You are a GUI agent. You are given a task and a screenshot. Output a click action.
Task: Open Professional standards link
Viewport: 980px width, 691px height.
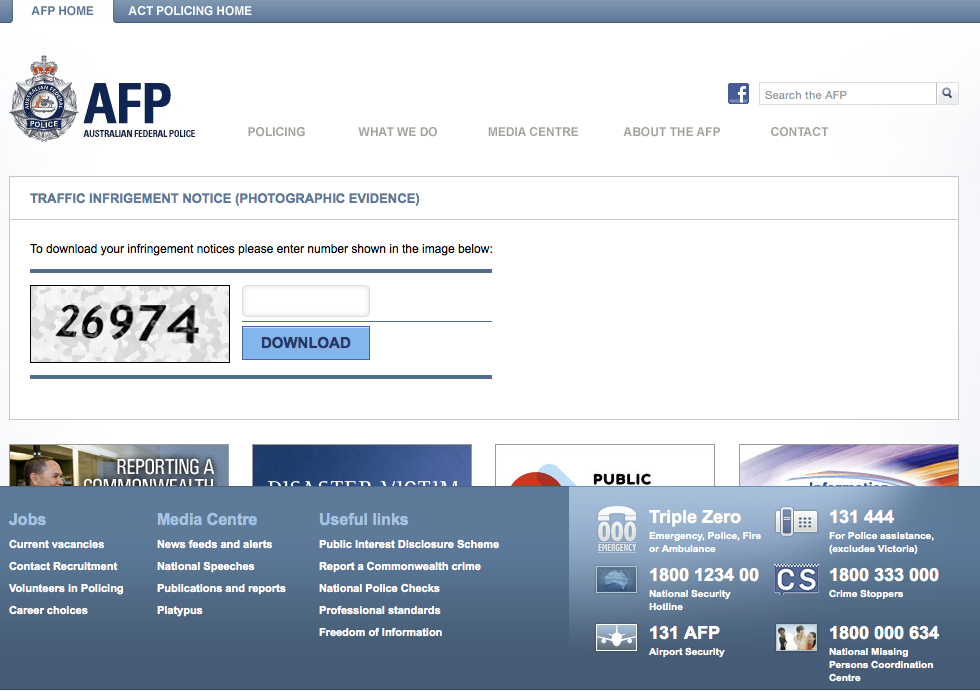tap(379, 610)
